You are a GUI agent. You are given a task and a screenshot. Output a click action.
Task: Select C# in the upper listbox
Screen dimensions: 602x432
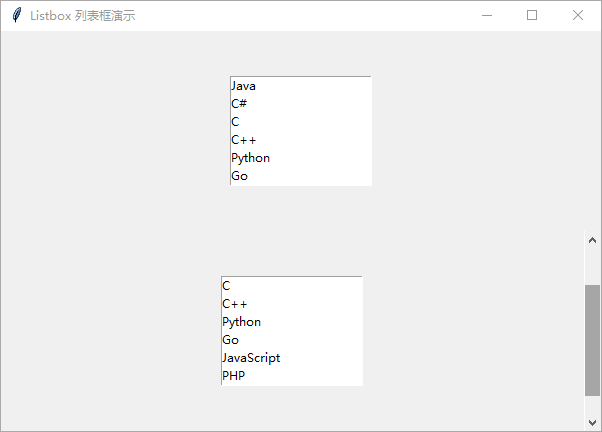301,104
